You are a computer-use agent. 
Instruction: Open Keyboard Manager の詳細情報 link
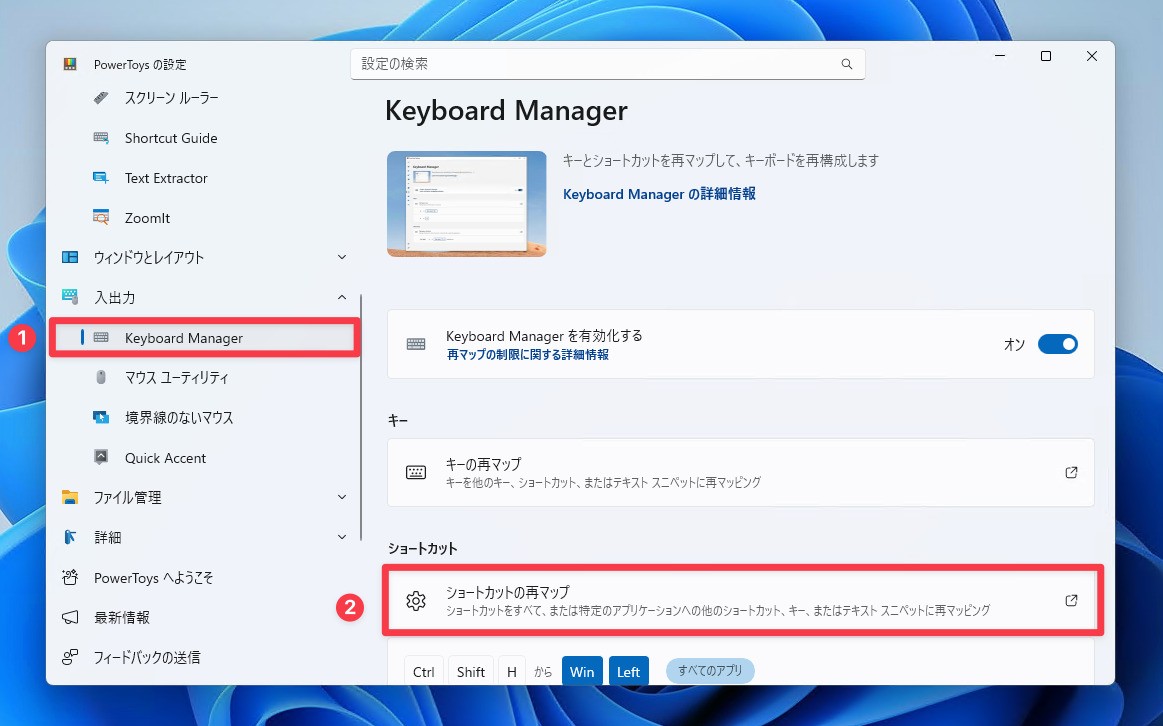tap(659, 194)
